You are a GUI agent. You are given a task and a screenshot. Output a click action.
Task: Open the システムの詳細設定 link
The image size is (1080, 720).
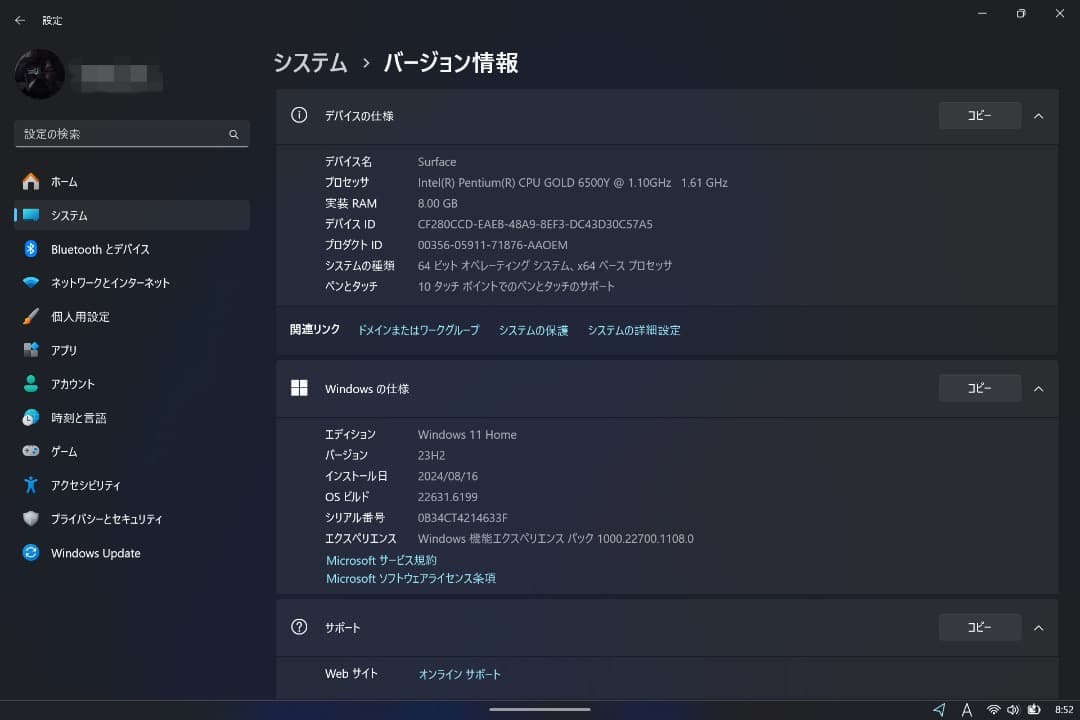[633, 330]
